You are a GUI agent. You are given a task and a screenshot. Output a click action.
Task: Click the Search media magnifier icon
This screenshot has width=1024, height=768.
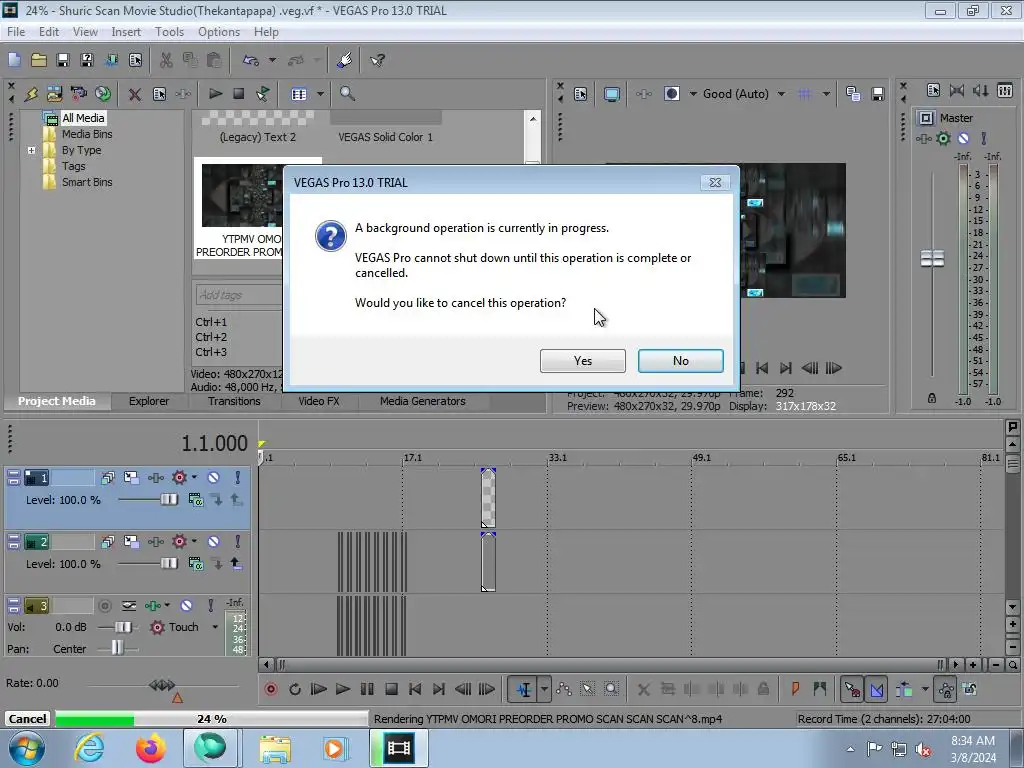coord(347,94)
